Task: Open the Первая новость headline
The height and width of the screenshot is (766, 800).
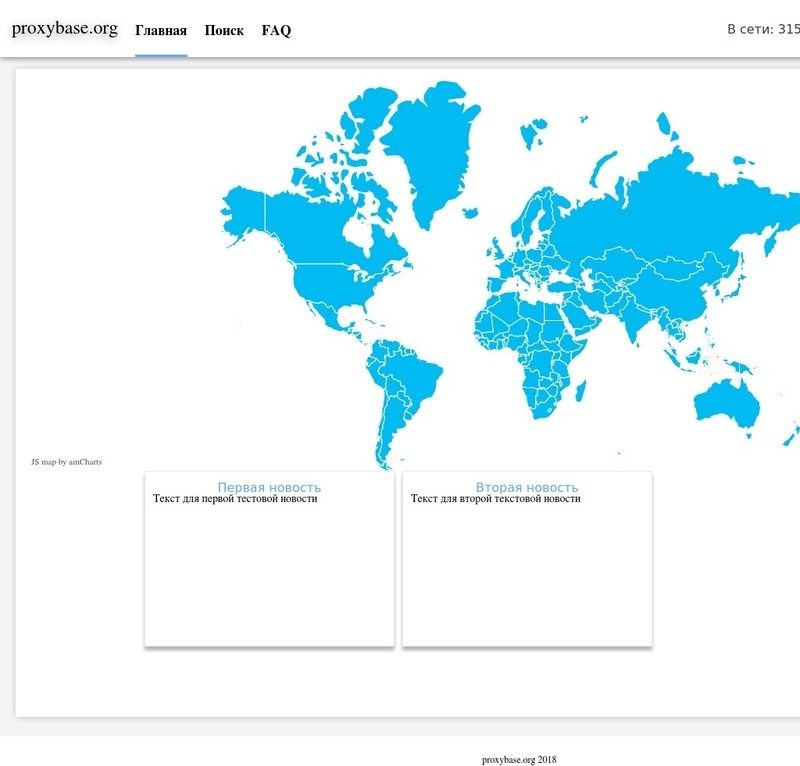Action: [x=269, y=487]
